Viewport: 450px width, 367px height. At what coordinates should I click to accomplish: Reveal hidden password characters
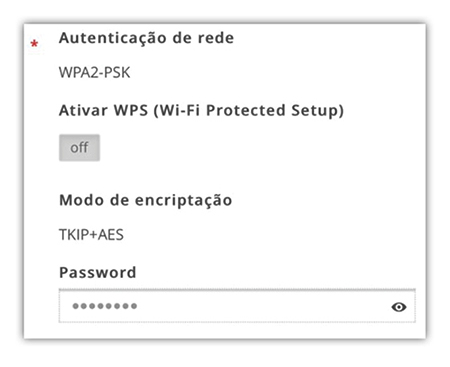(399, 307)
